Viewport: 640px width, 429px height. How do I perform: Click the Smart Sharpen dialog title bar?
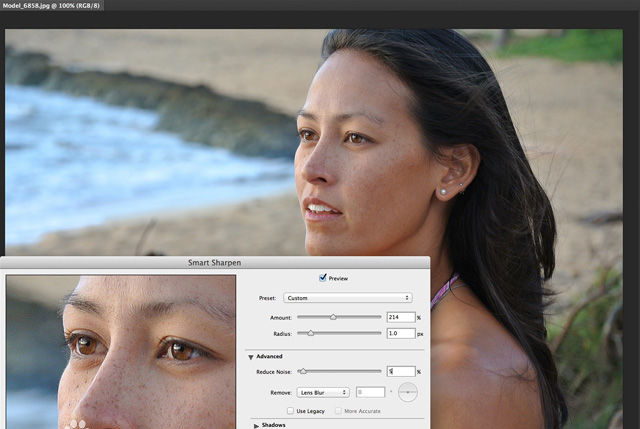[215, 262]
